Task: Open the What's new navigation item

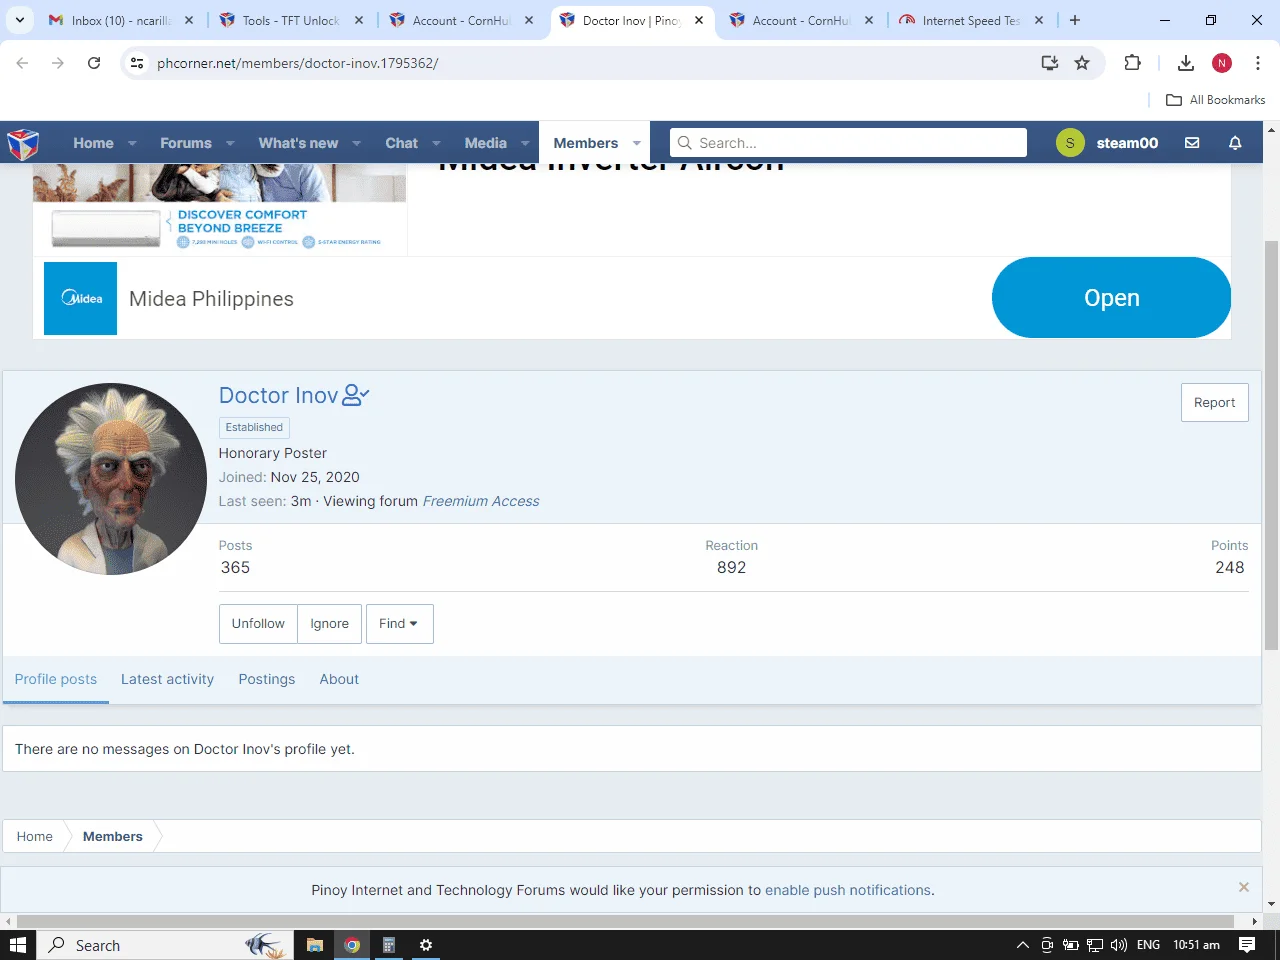Action: point(298,143)
